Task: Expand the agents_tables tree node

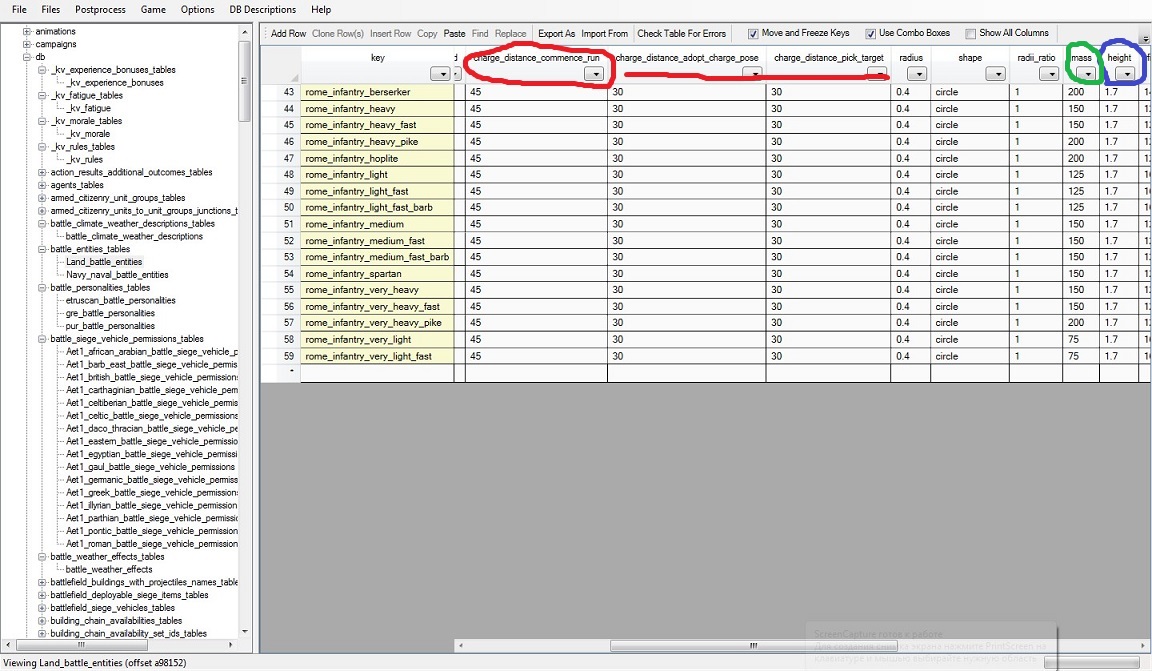Action: pos(42,185)
